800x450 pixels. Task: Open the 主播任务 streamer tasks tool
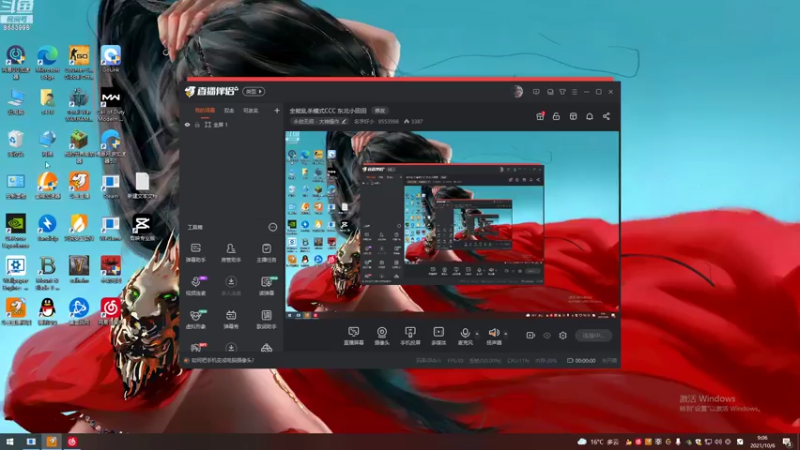pos(266,253)
